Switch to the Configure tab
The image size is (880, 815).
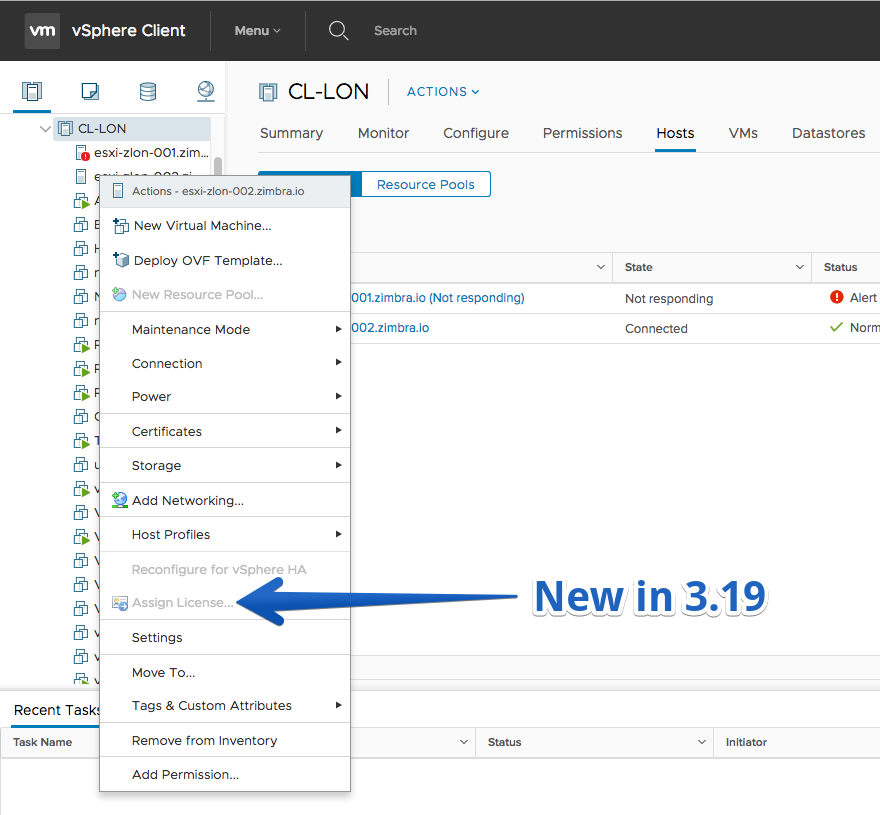[x=476, y=133]
